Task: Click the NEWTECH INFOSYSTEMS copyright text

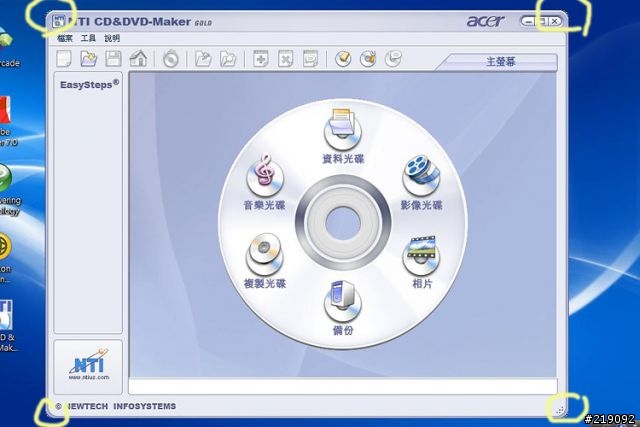Action: pyautogui.click(x=116, y=406)
